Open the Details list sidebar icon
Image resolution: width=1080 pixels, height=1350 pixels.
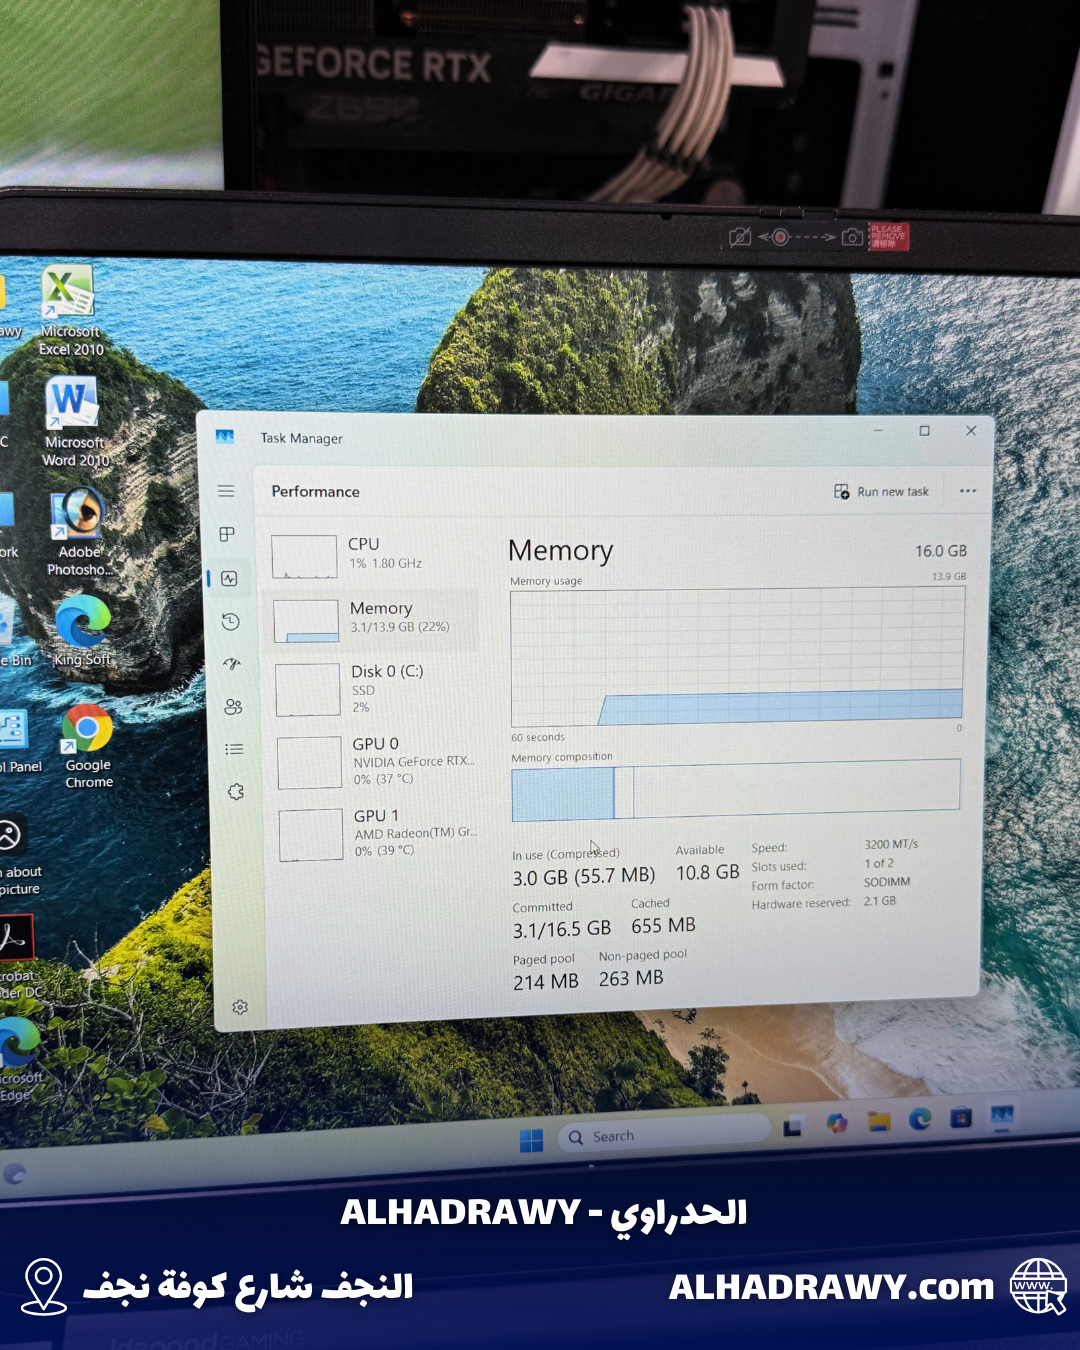click(x=234, y=749)
